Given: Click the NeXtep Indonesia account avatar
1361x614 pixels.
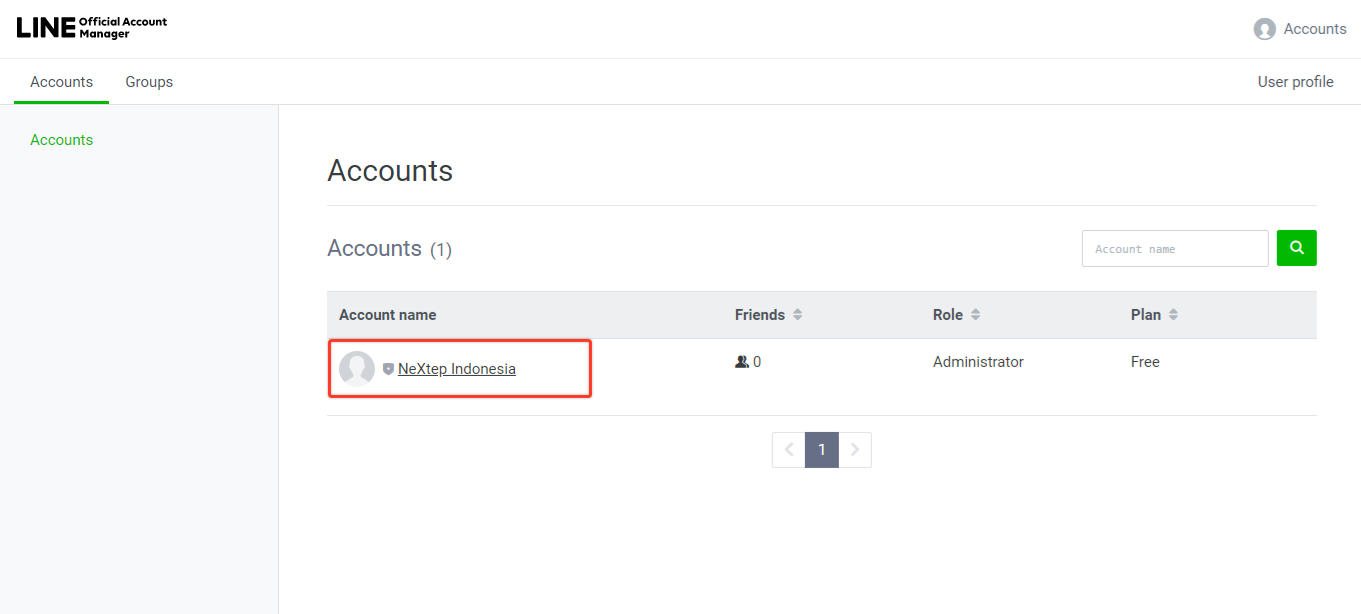Looking at the screenshot, I should click(357, 369).
